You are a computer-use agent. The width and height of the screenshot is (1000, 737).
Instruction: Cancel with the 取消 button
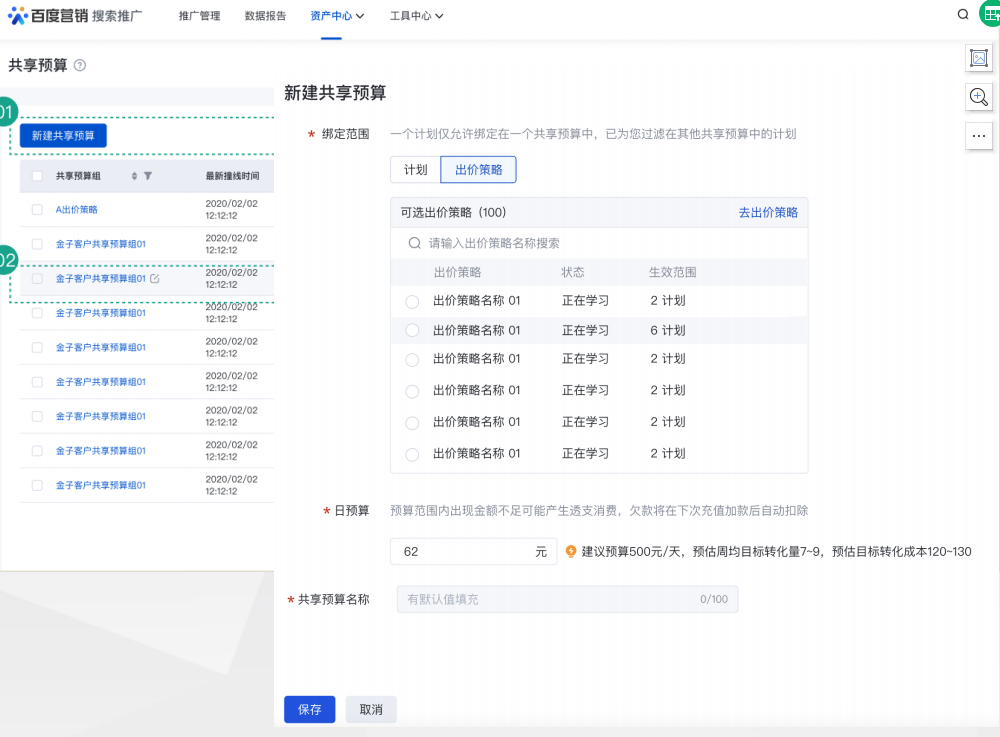tap(371, 710)
